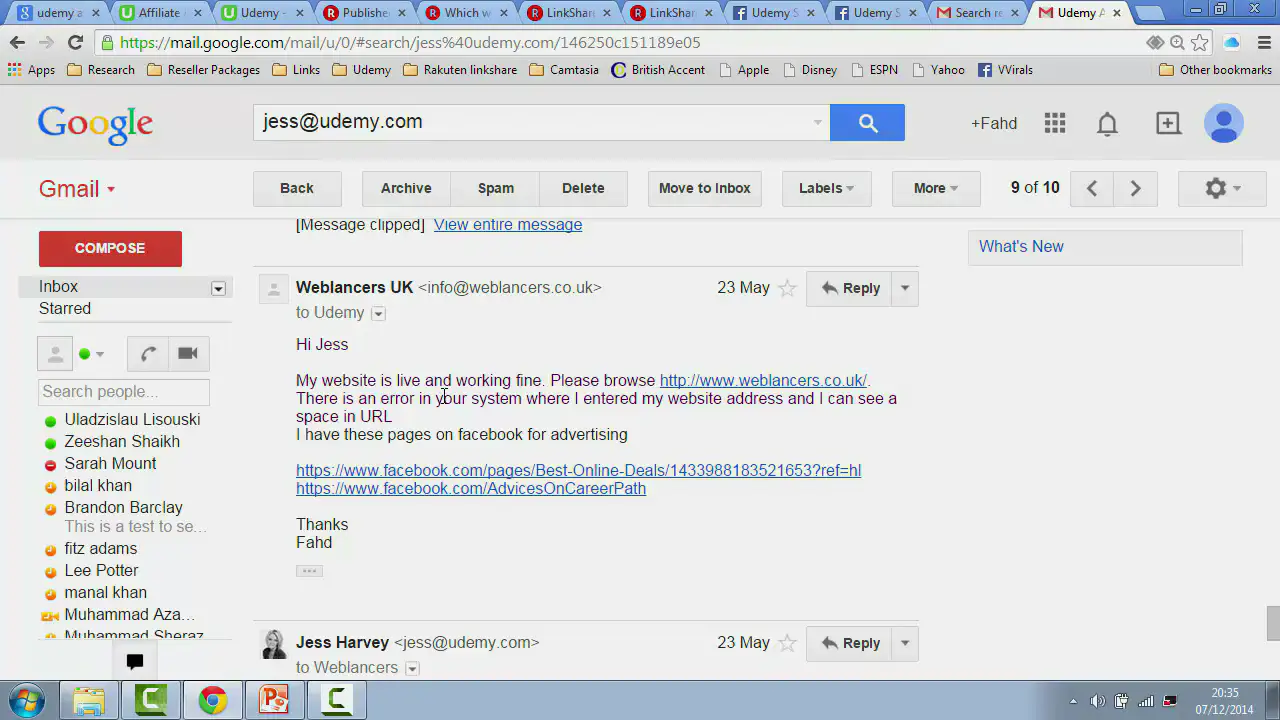Start a video call camera icon
Screen dimensions: 1280x720
(187, 353)
